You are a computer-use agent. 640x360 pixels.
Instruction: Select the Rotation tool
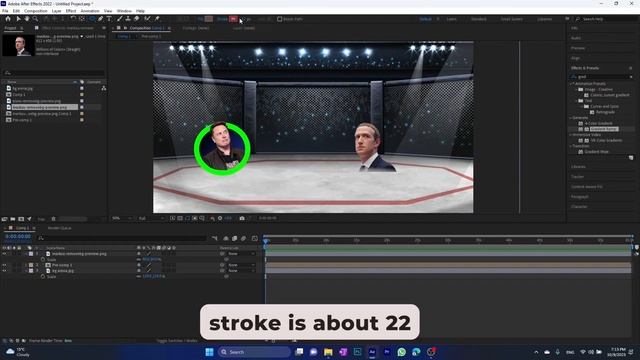click(x=73, y=19)
